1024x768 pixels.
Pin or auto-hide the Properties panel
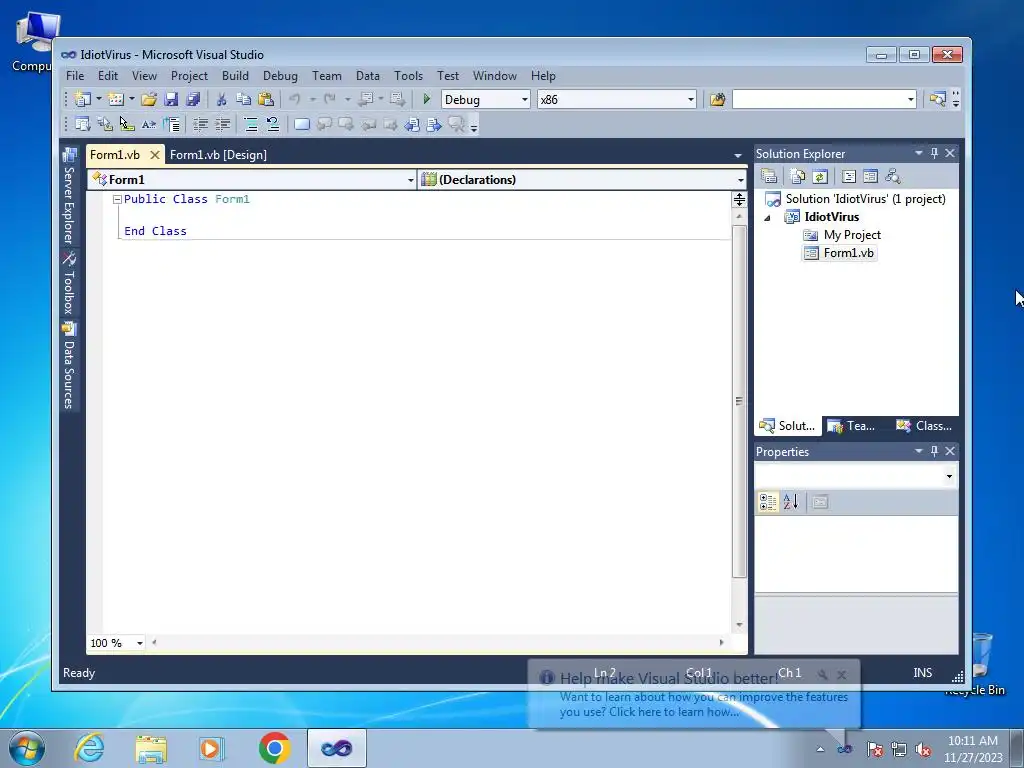(935, 451)
